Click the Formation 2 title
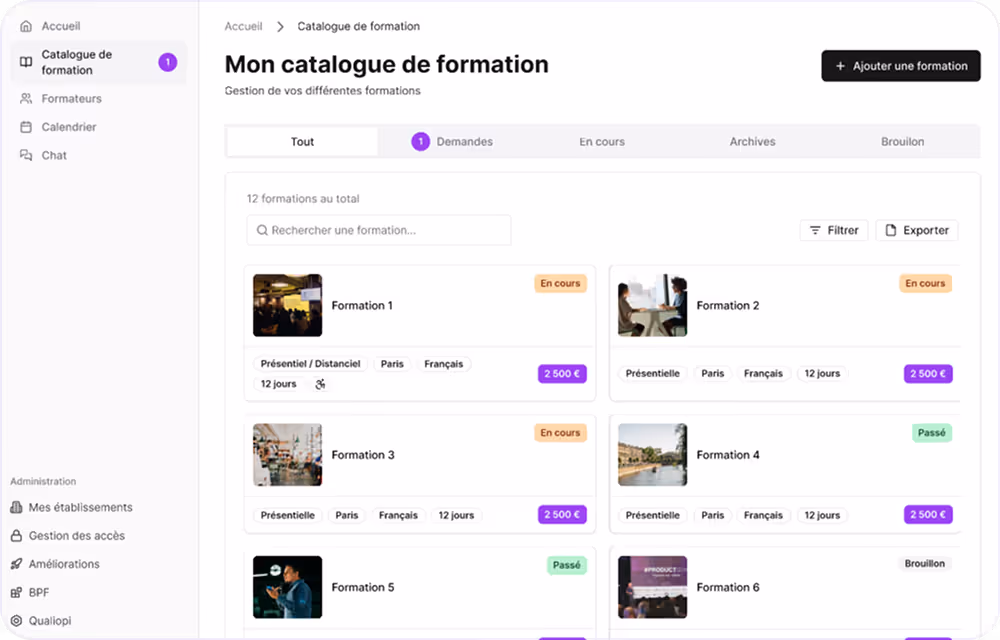 [728, 305]
